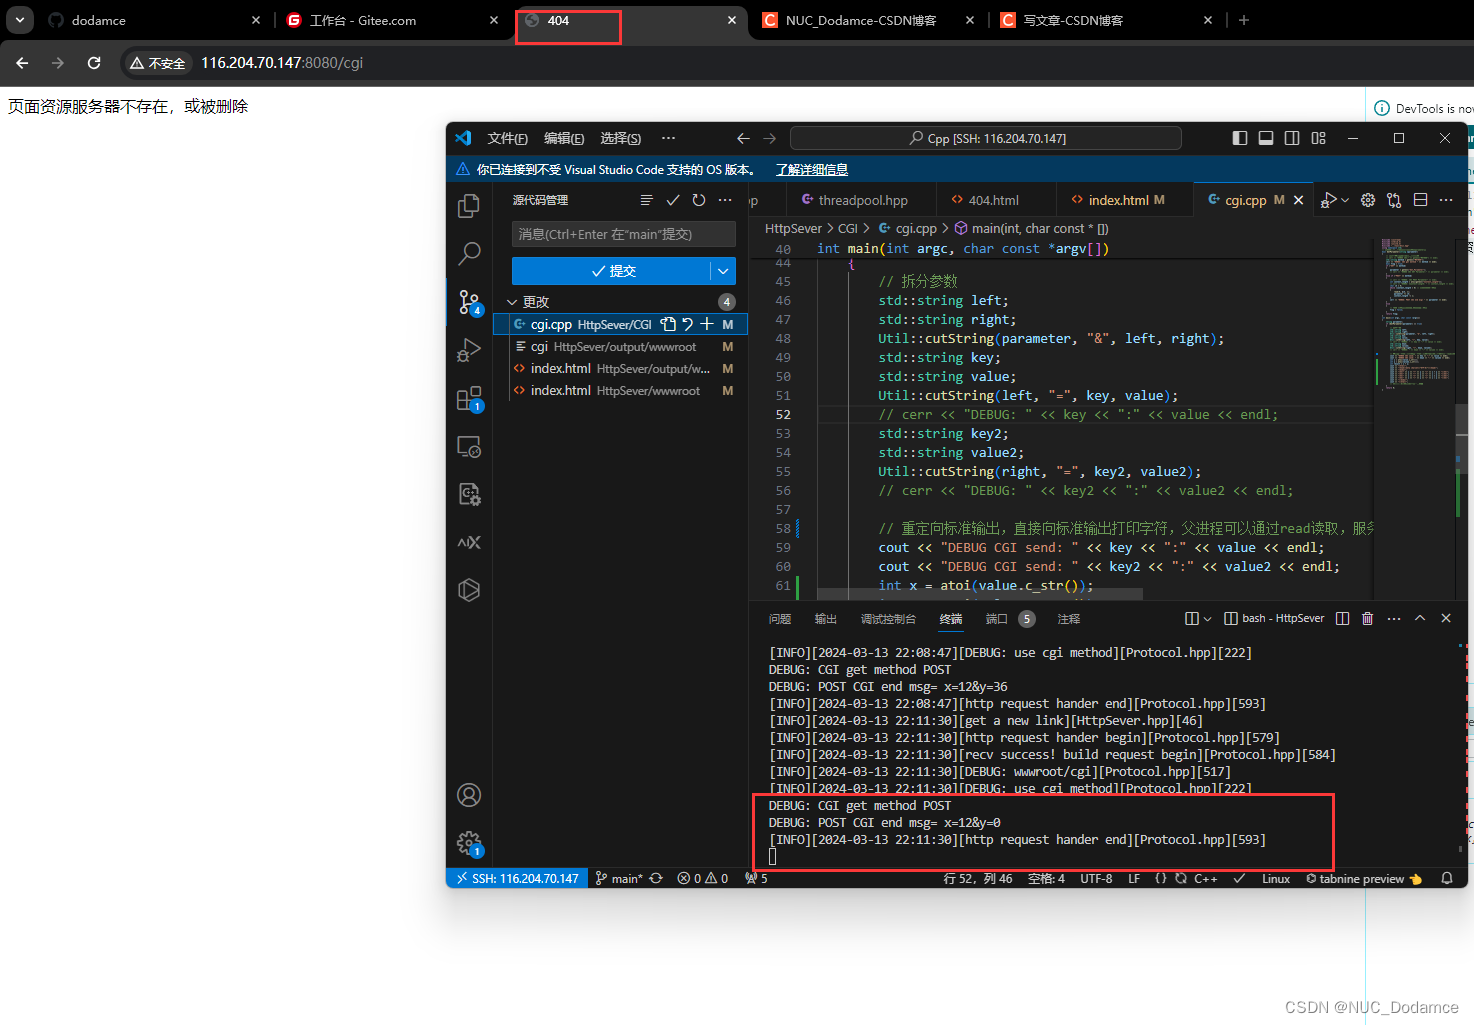Viewport: 1474px width, 1025px height.
Task: Reload the browser page
Action: 94,63
